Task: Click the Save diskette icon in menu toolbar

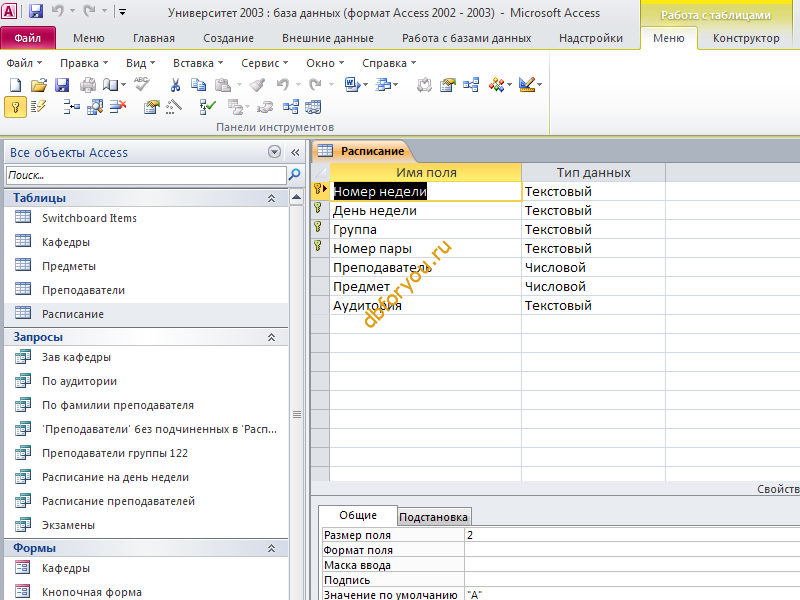Action: click(62, 85)
